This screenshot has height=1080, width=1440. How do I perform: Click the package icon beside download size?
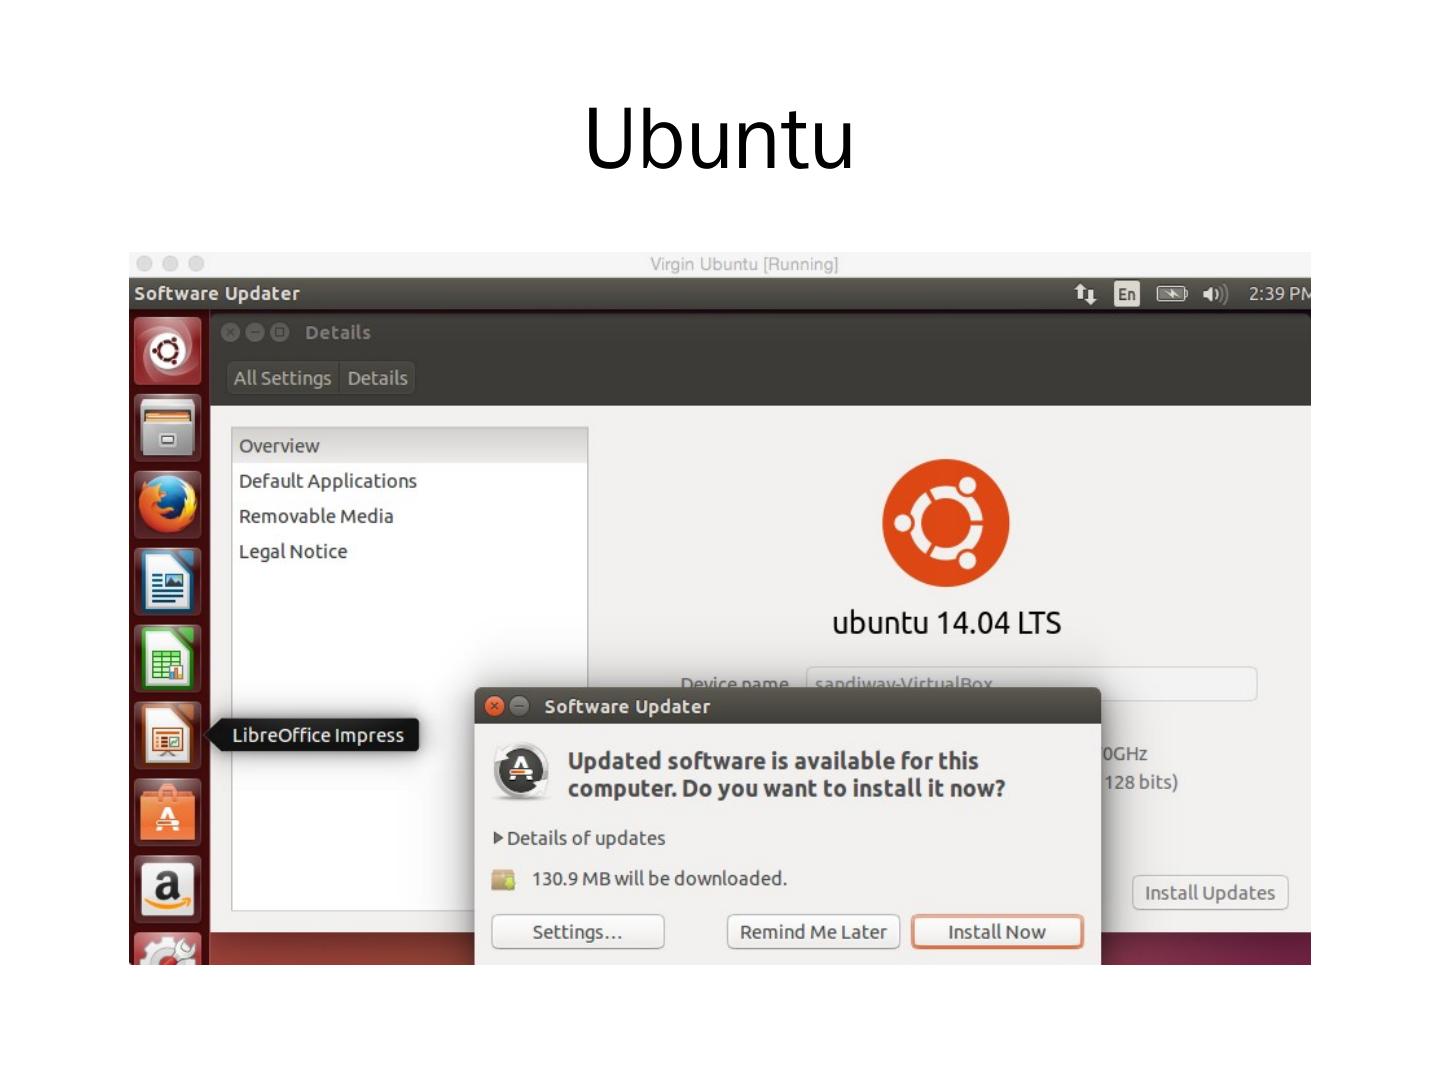pyautogui.click(x=503, y=879)
